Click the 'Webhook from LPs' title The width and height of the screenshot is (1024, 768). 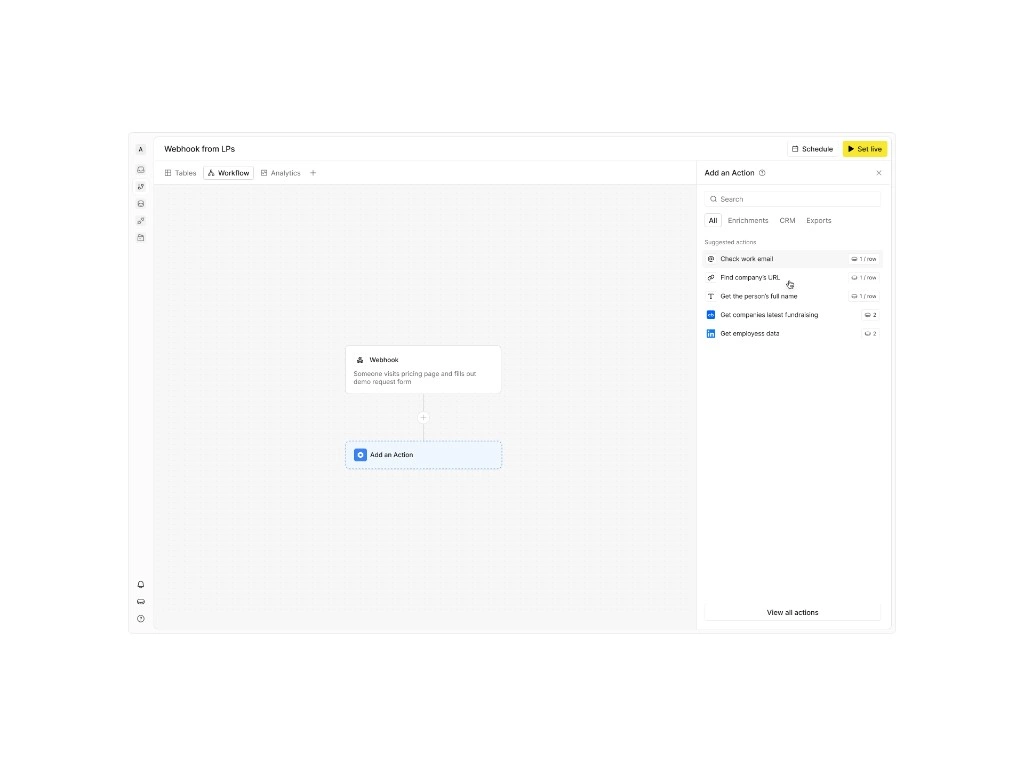199,149
